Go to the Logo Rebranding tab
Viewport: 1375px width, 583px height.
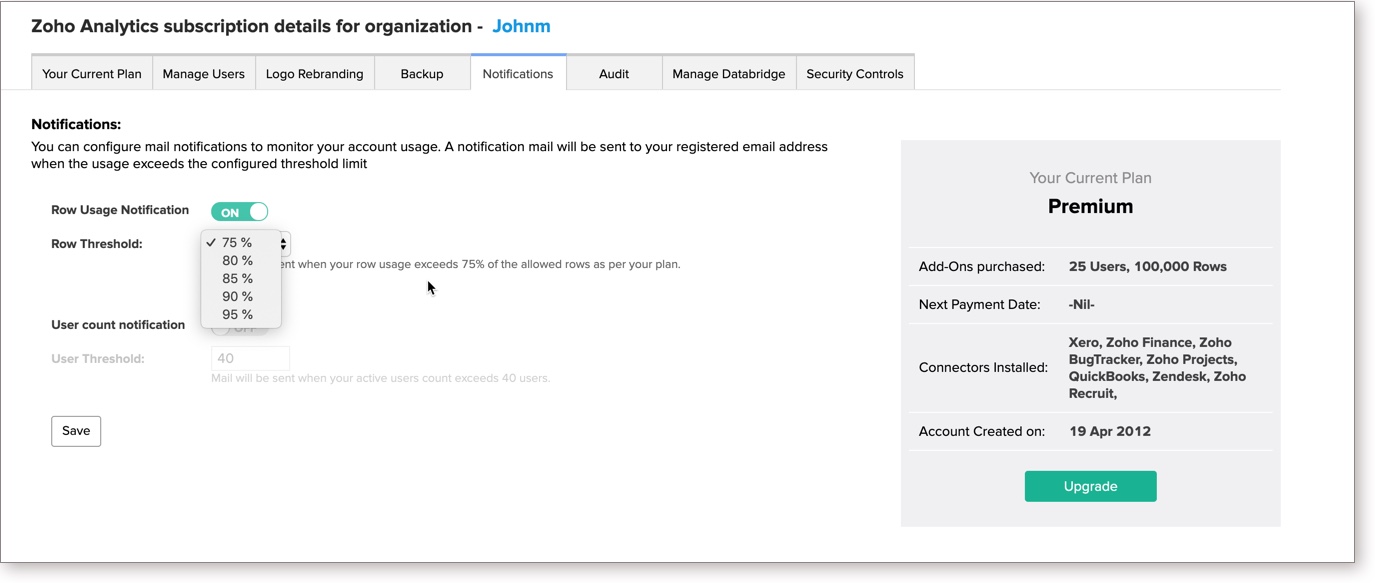point(314,74)
